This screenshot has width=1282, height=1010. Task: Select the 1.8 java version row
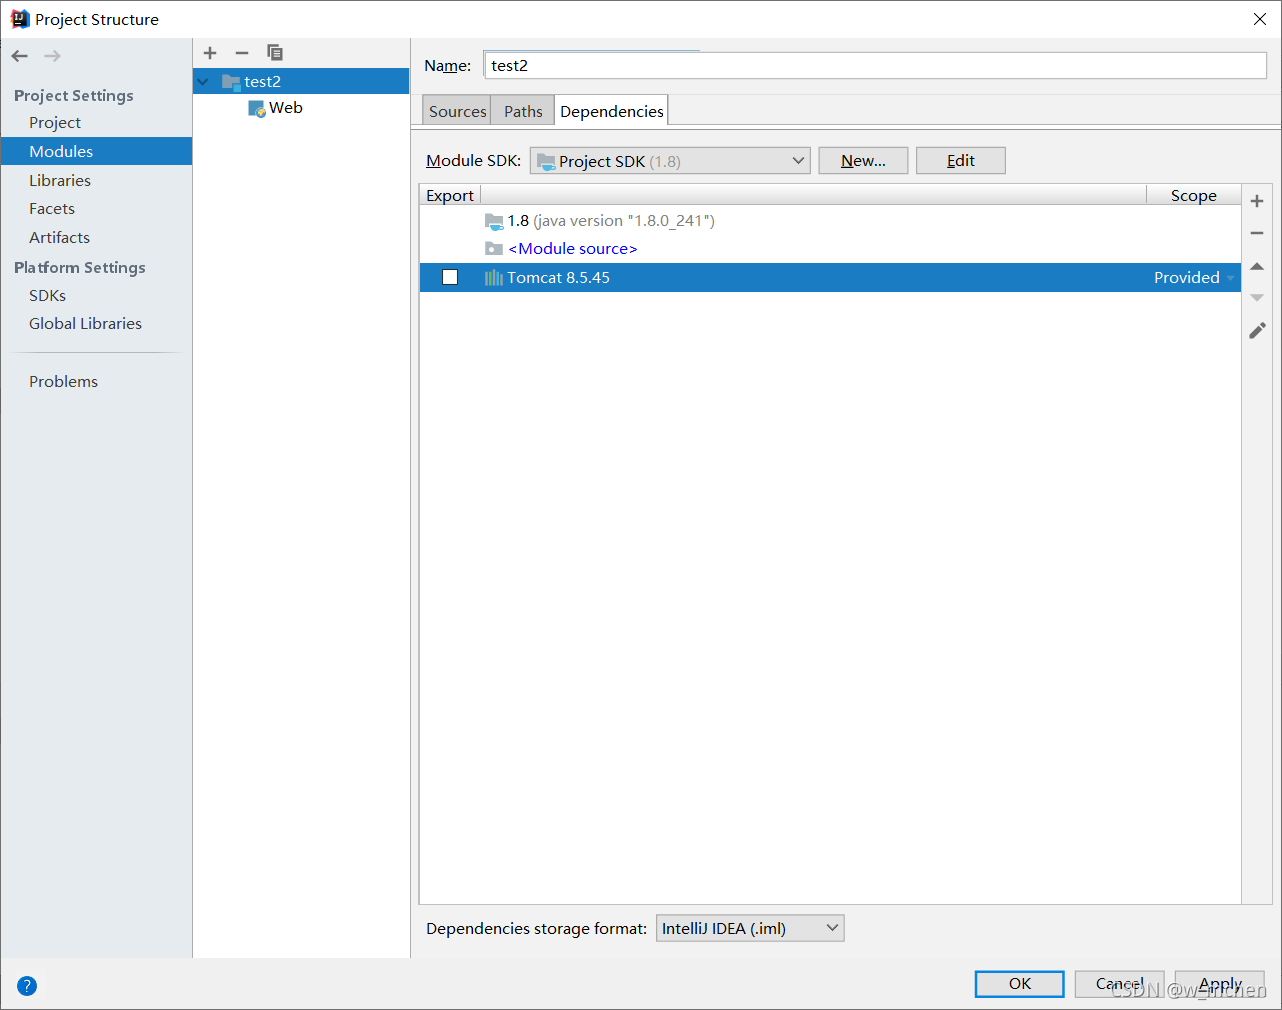point(830,221)
